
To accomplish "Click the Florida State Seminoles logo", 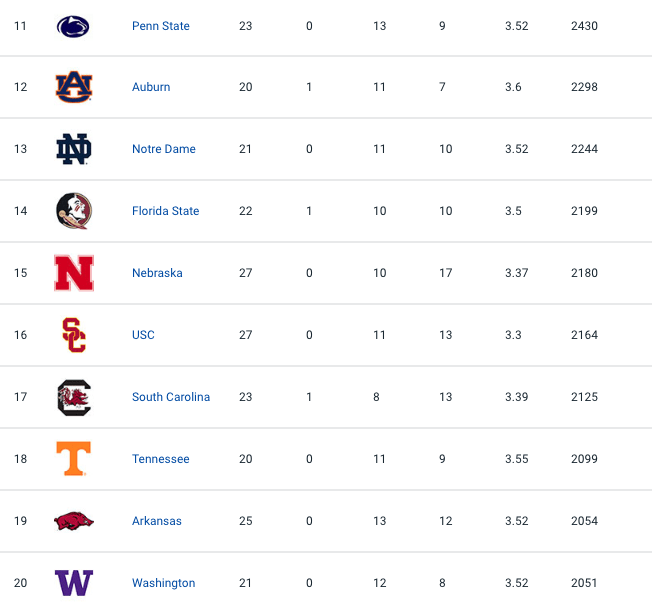I will (x=74, y=211).
